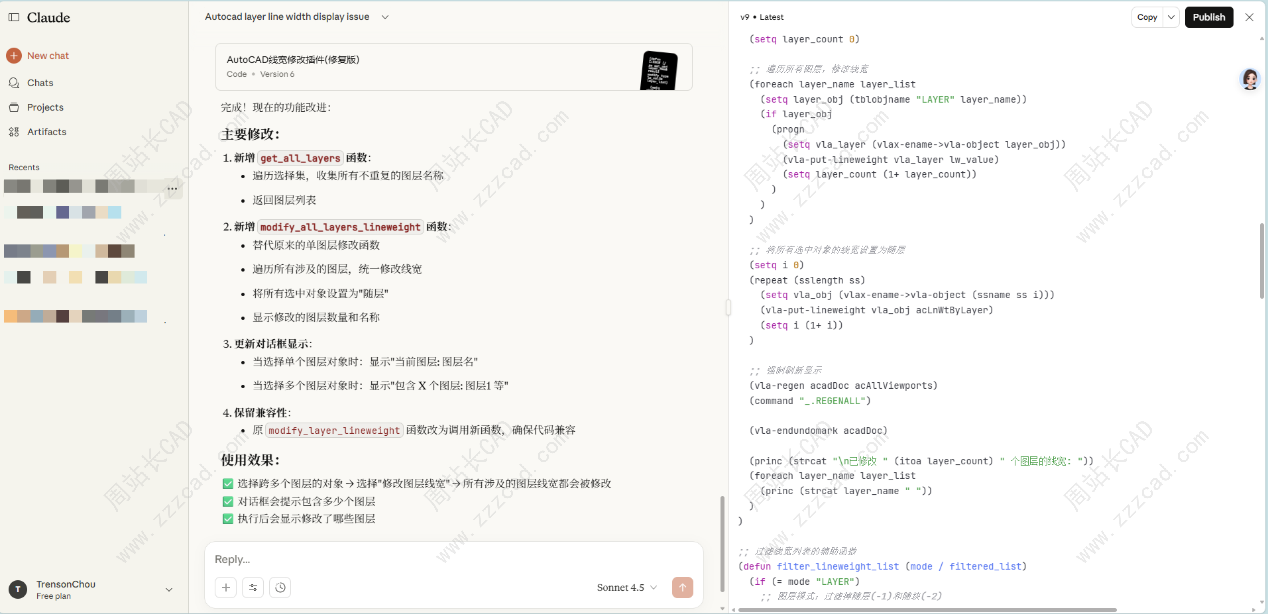Click the clock icon in reply box
This screenshot has width=1268, height=614.
click(280, 588)
